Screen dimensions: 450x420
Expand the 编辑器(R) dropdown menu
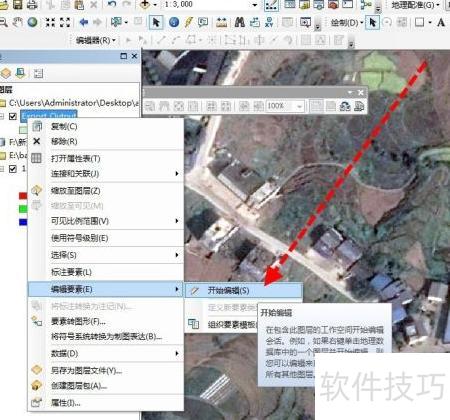(x=96, y=41)
